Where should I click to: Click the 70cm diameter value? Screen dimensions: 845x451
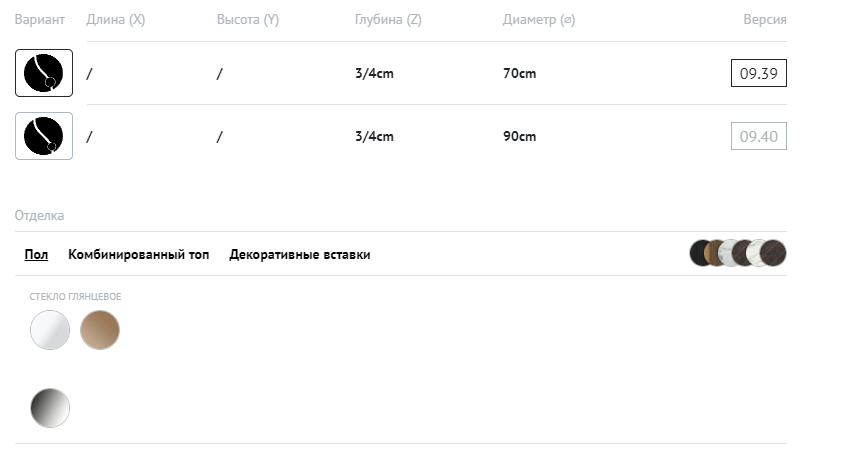pyautogui.click(x=519, y=73)
